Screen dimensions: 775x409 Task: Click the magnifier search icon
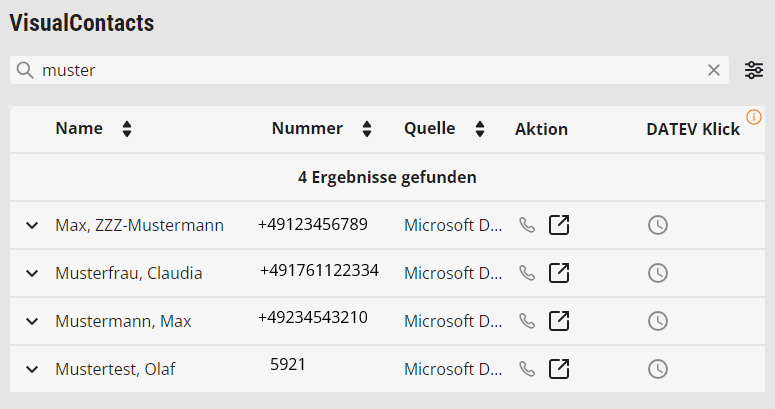(25, 70)
